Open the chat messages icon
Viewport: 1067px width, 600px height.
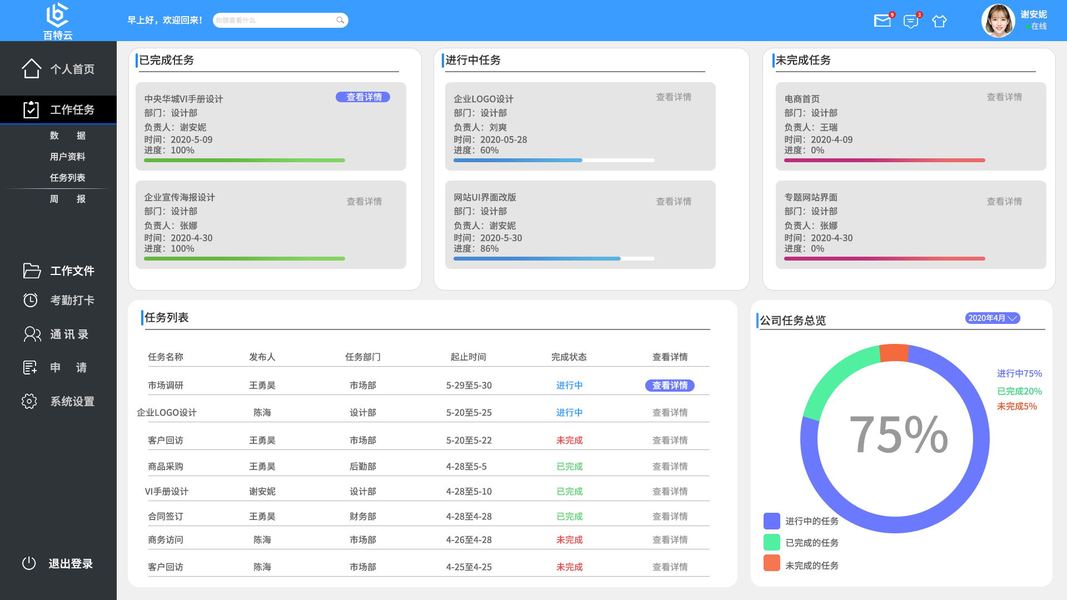[910, 21]
